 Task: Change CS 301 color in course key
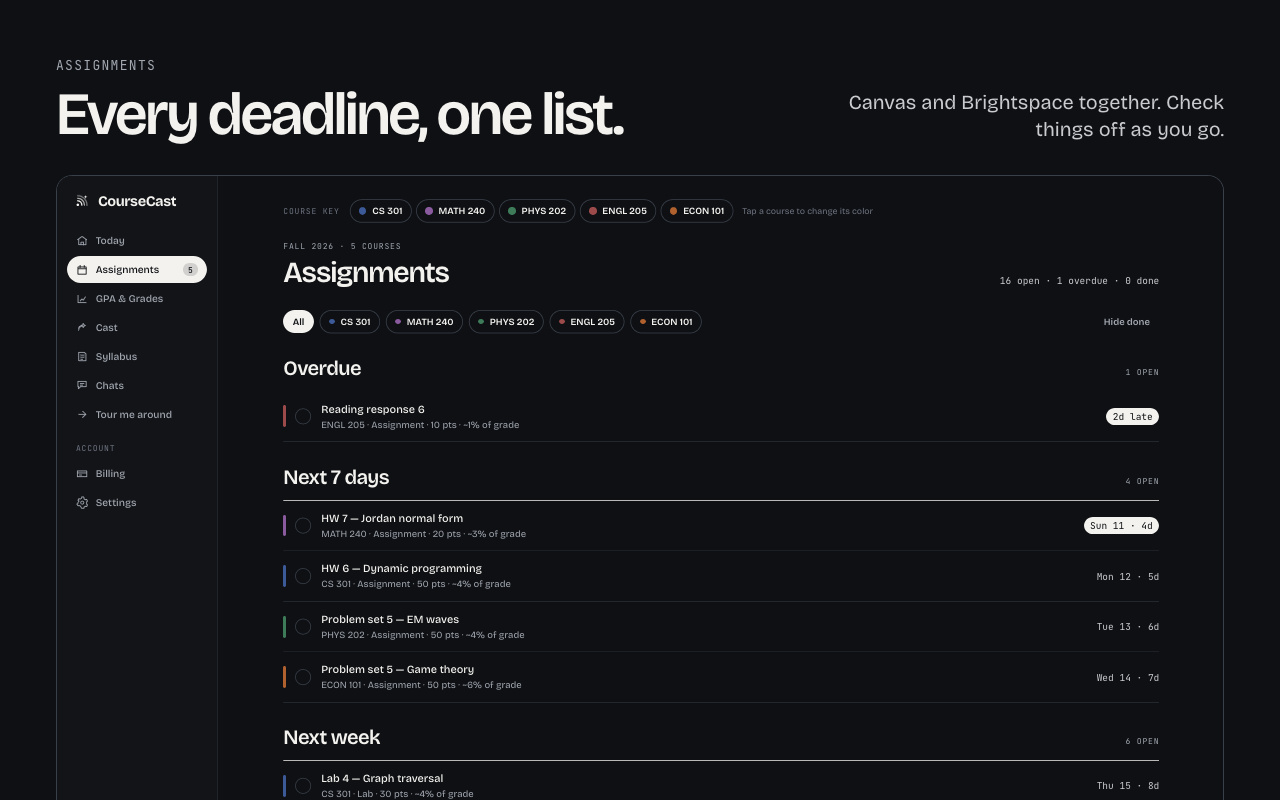click(x=381, y=211)
